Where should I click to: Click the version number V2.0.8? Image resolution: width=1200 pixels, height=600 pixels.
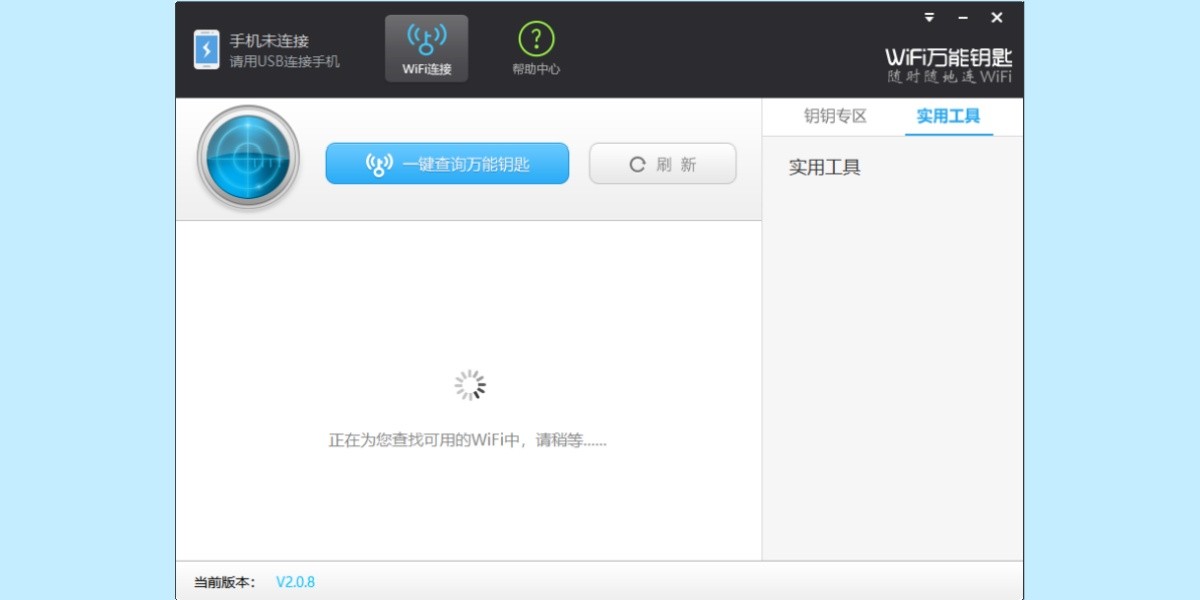click(x=295, y=582)
